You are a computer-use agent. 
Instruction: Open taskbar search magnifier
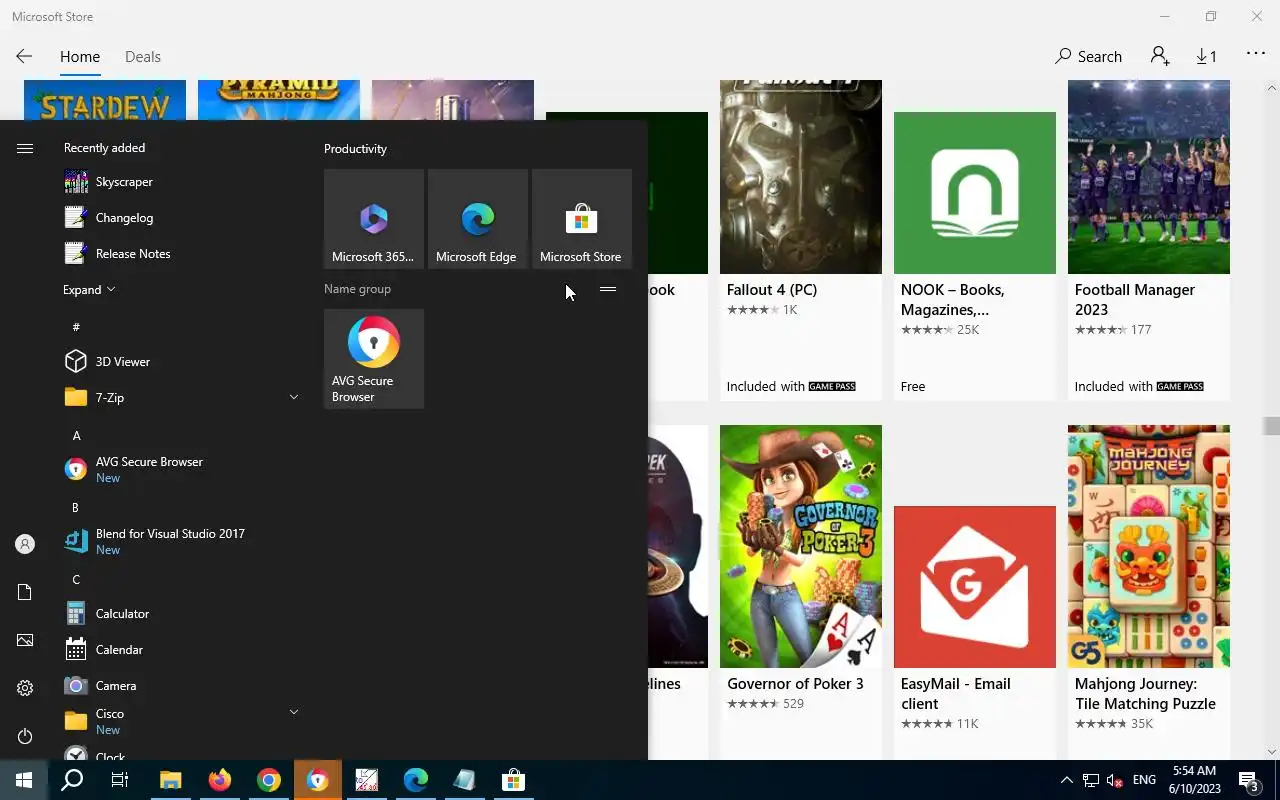pyautogui.click(x=72, y=780)
